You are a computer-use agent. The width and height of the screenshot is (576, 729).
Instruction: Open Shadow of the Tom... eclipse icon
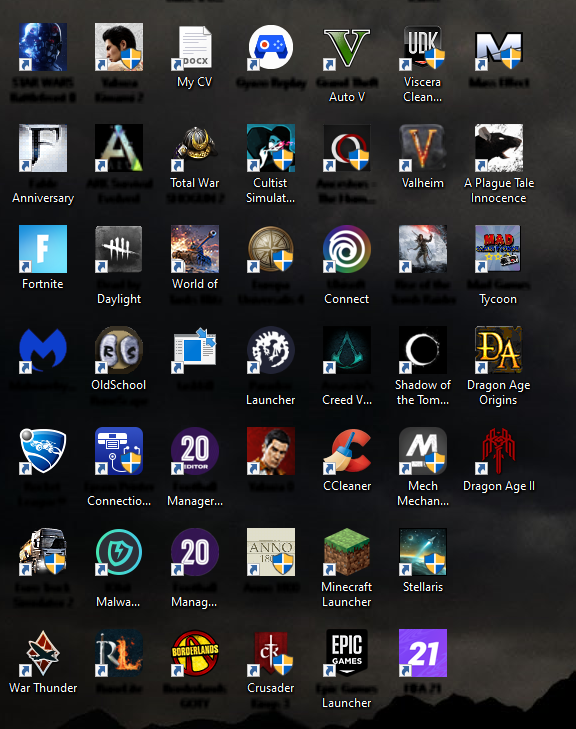[x=423, y=350]
